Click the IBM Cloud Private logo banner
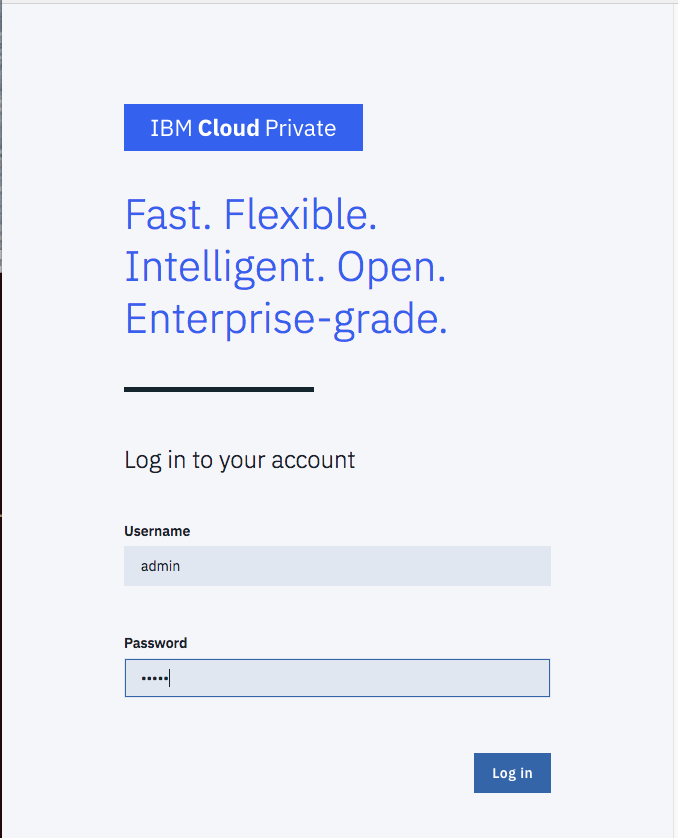 243,127
